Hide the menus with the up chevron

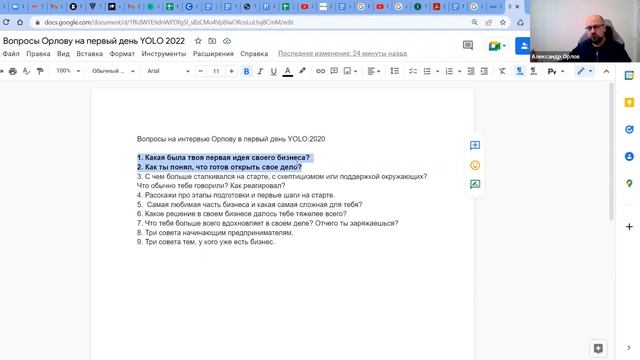[x=606, y=71]
